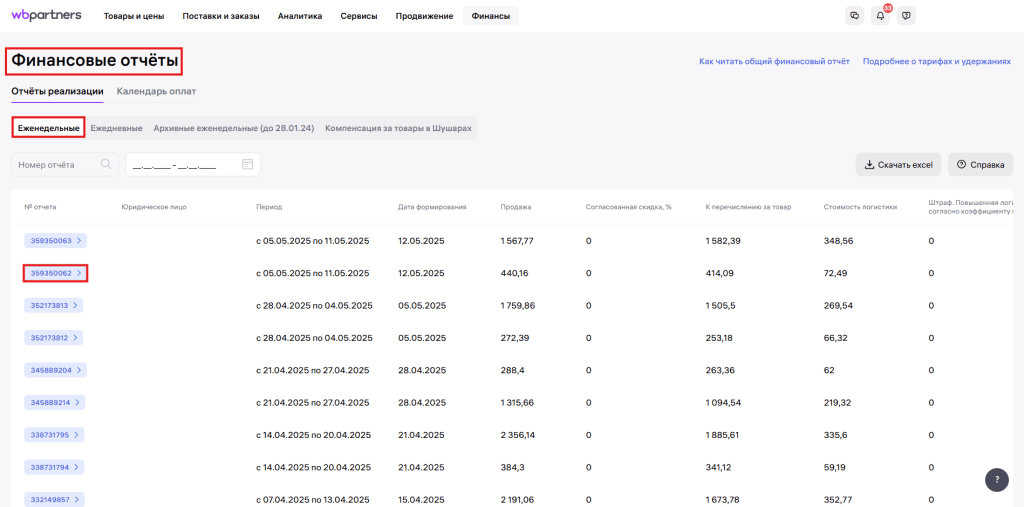Click the № отчета column header

(x=40, y=207)
